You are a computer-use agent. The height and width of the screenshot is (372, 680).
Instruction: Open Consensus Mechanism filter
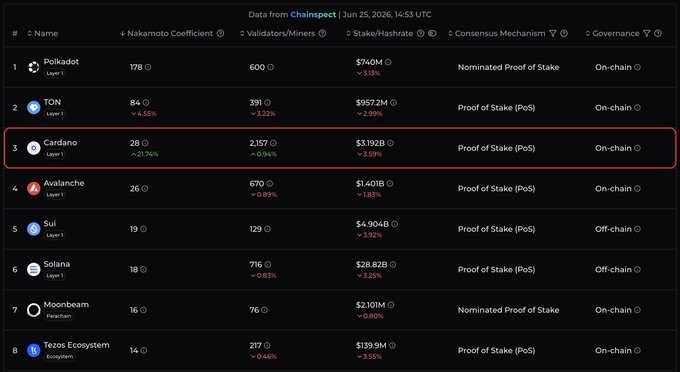coord(553,33)
